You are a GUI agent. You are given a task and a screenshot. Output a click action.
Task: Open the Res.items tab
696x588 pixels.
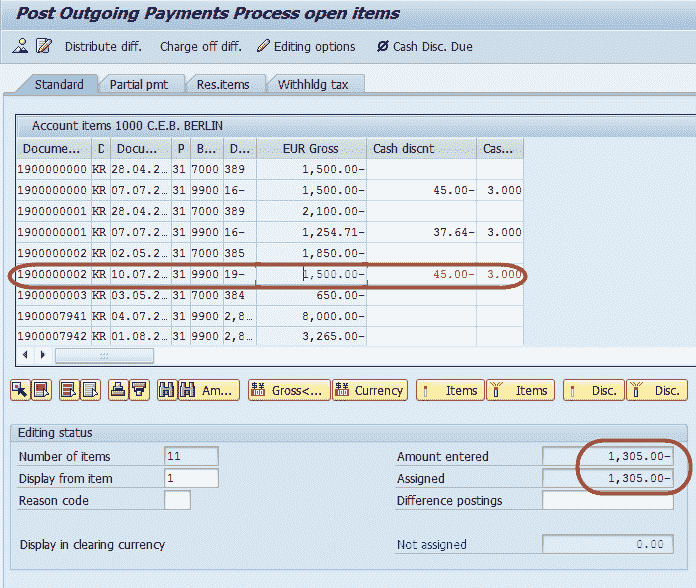tap(223, 84)
